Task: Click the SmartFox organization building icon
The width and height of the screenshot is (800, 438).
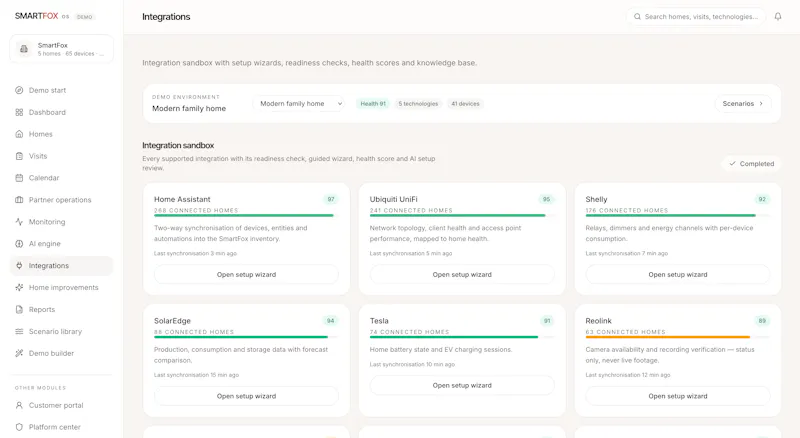Action: click(23, 49)
